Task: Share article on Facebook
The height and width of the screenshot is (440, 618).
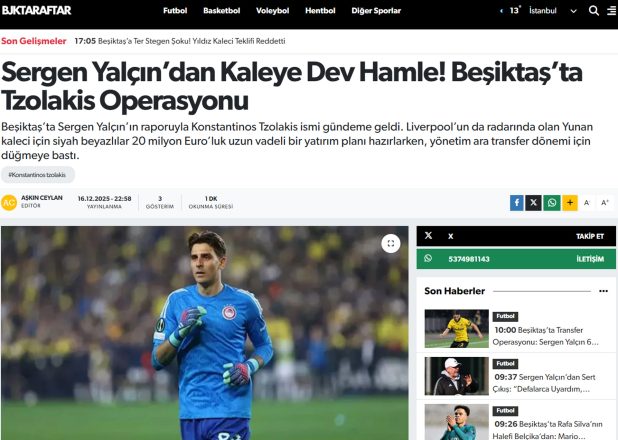Action: (x=517, y=203)
